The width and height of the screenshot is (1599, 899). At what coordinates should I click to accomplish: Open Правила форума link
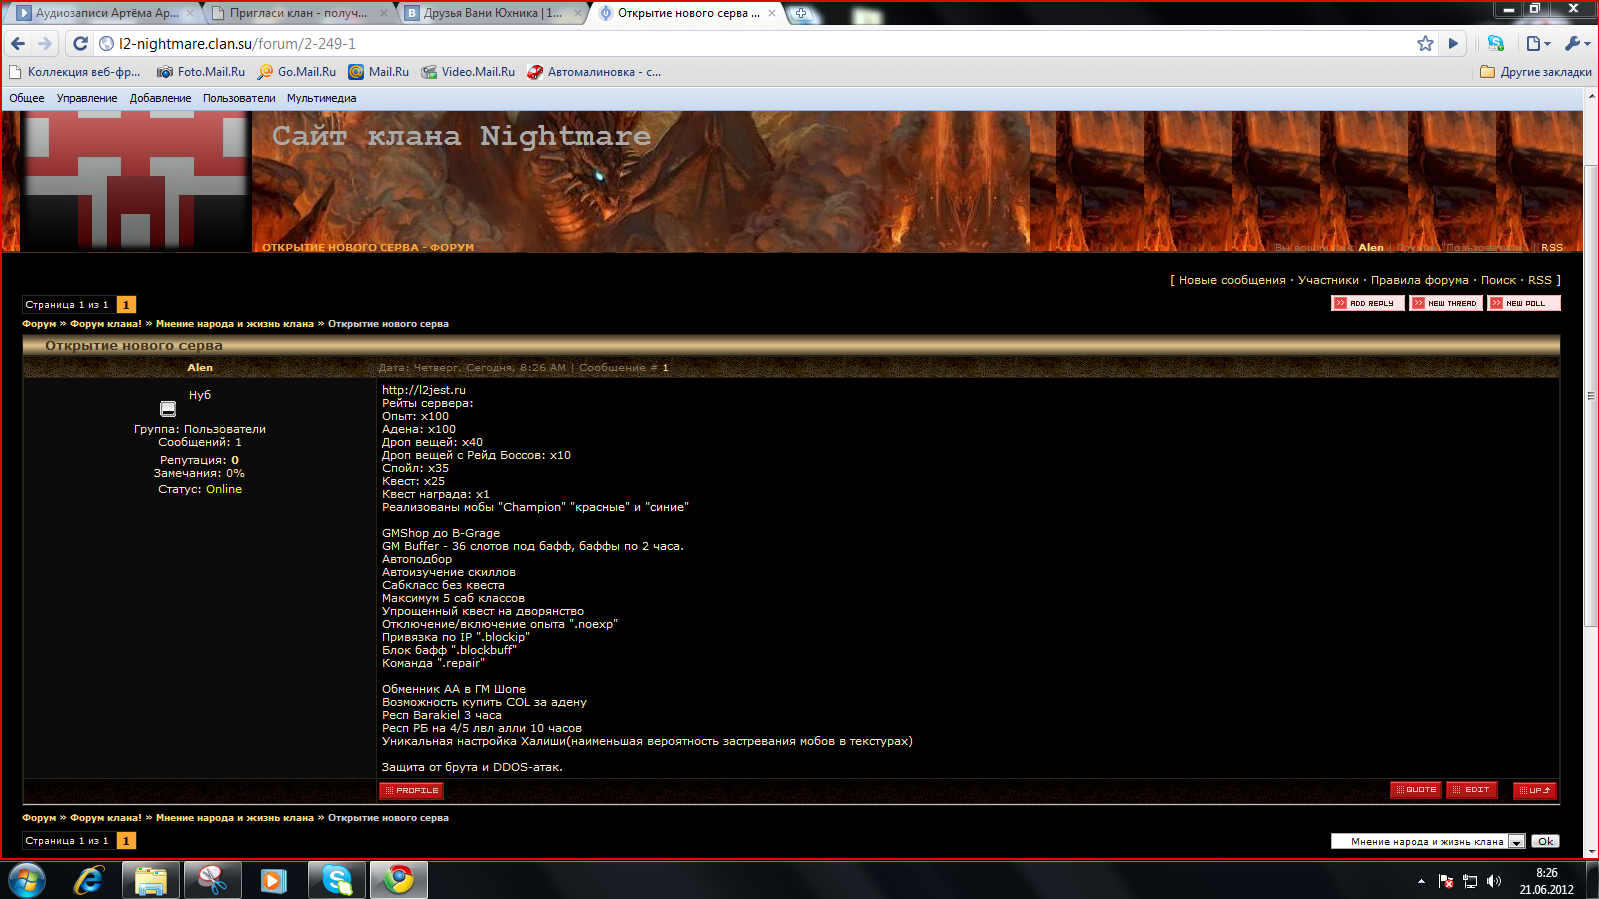(x=1420, y=280)
